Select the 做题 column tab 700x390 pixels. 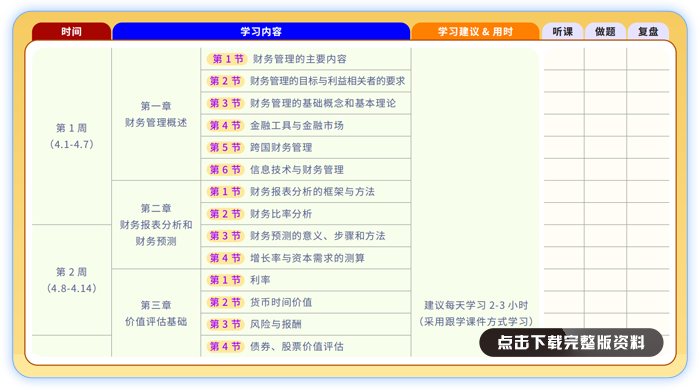pos(605,32)
